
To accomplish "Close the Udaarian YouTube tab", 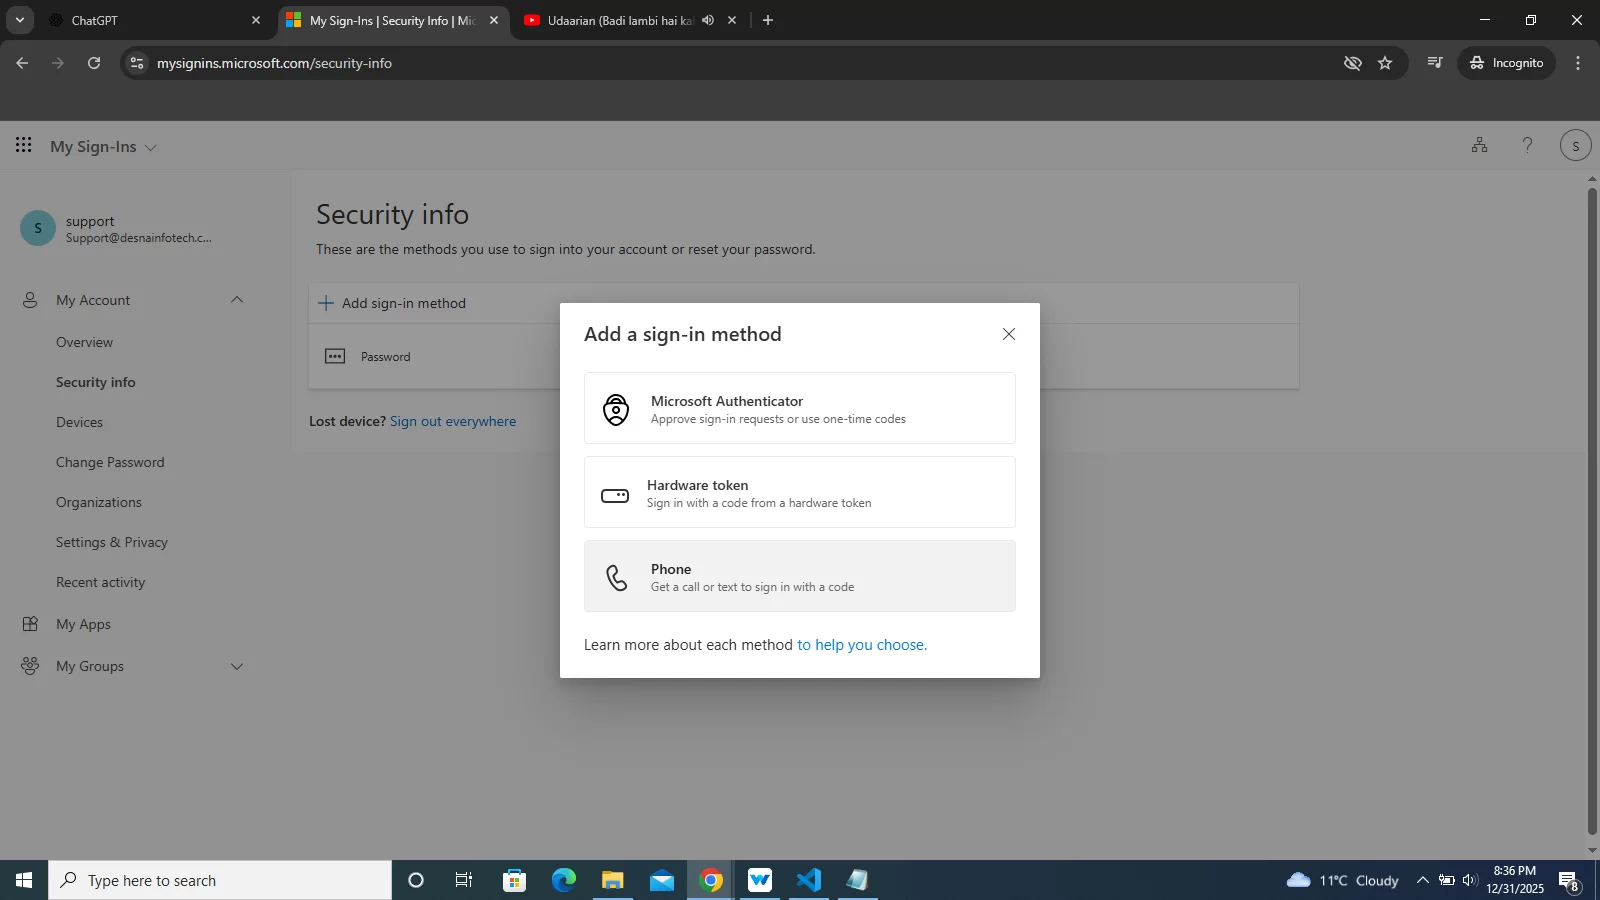I will [732, 20].
